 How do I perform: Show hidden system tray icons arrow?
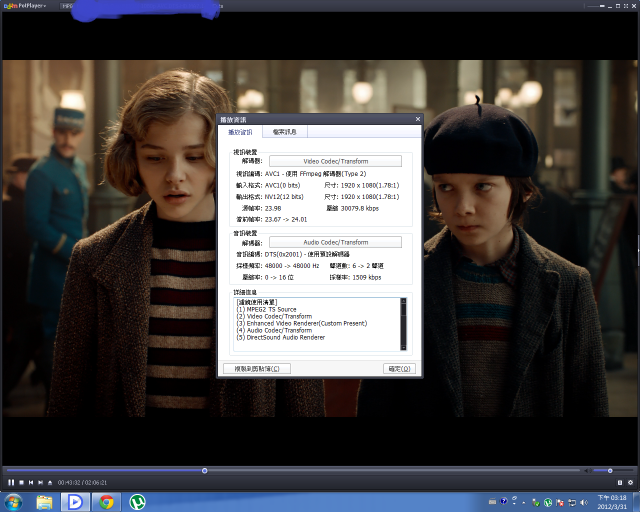click(524, 503)
